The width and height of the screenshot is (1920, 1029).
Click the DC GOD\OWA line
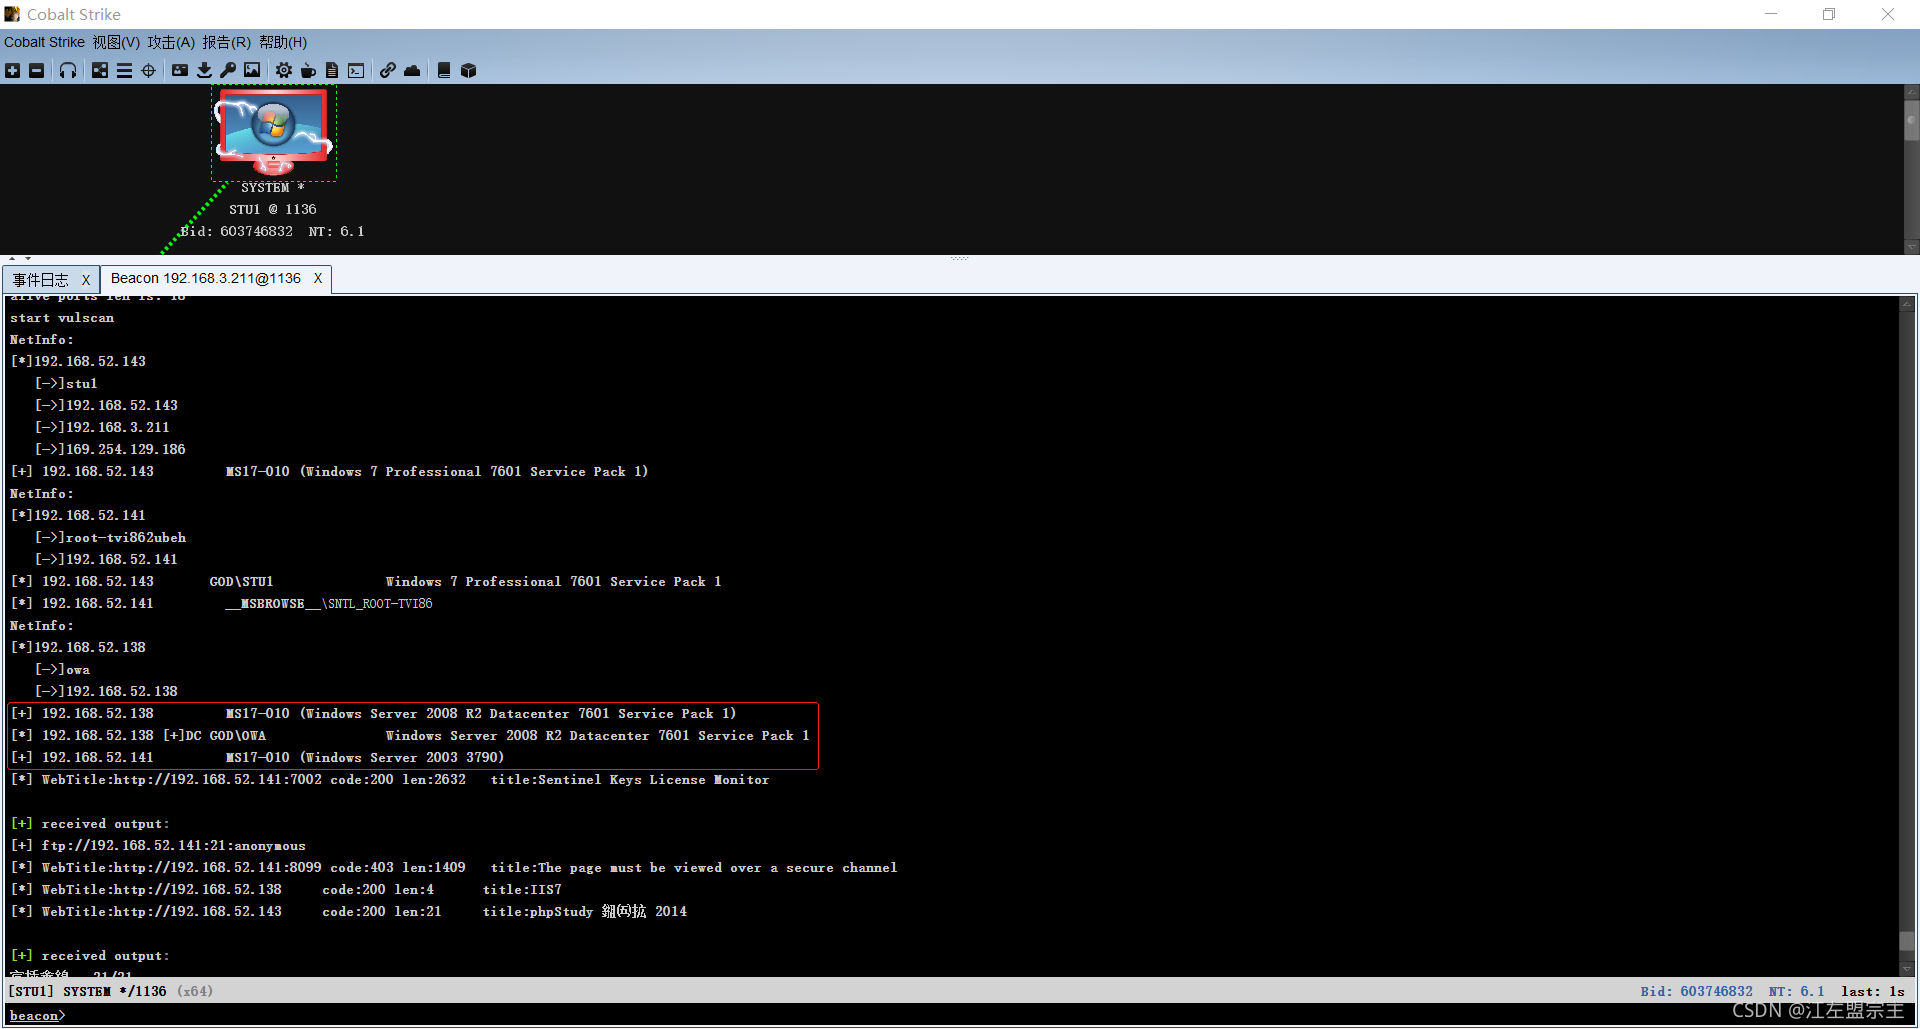point(410,736)
